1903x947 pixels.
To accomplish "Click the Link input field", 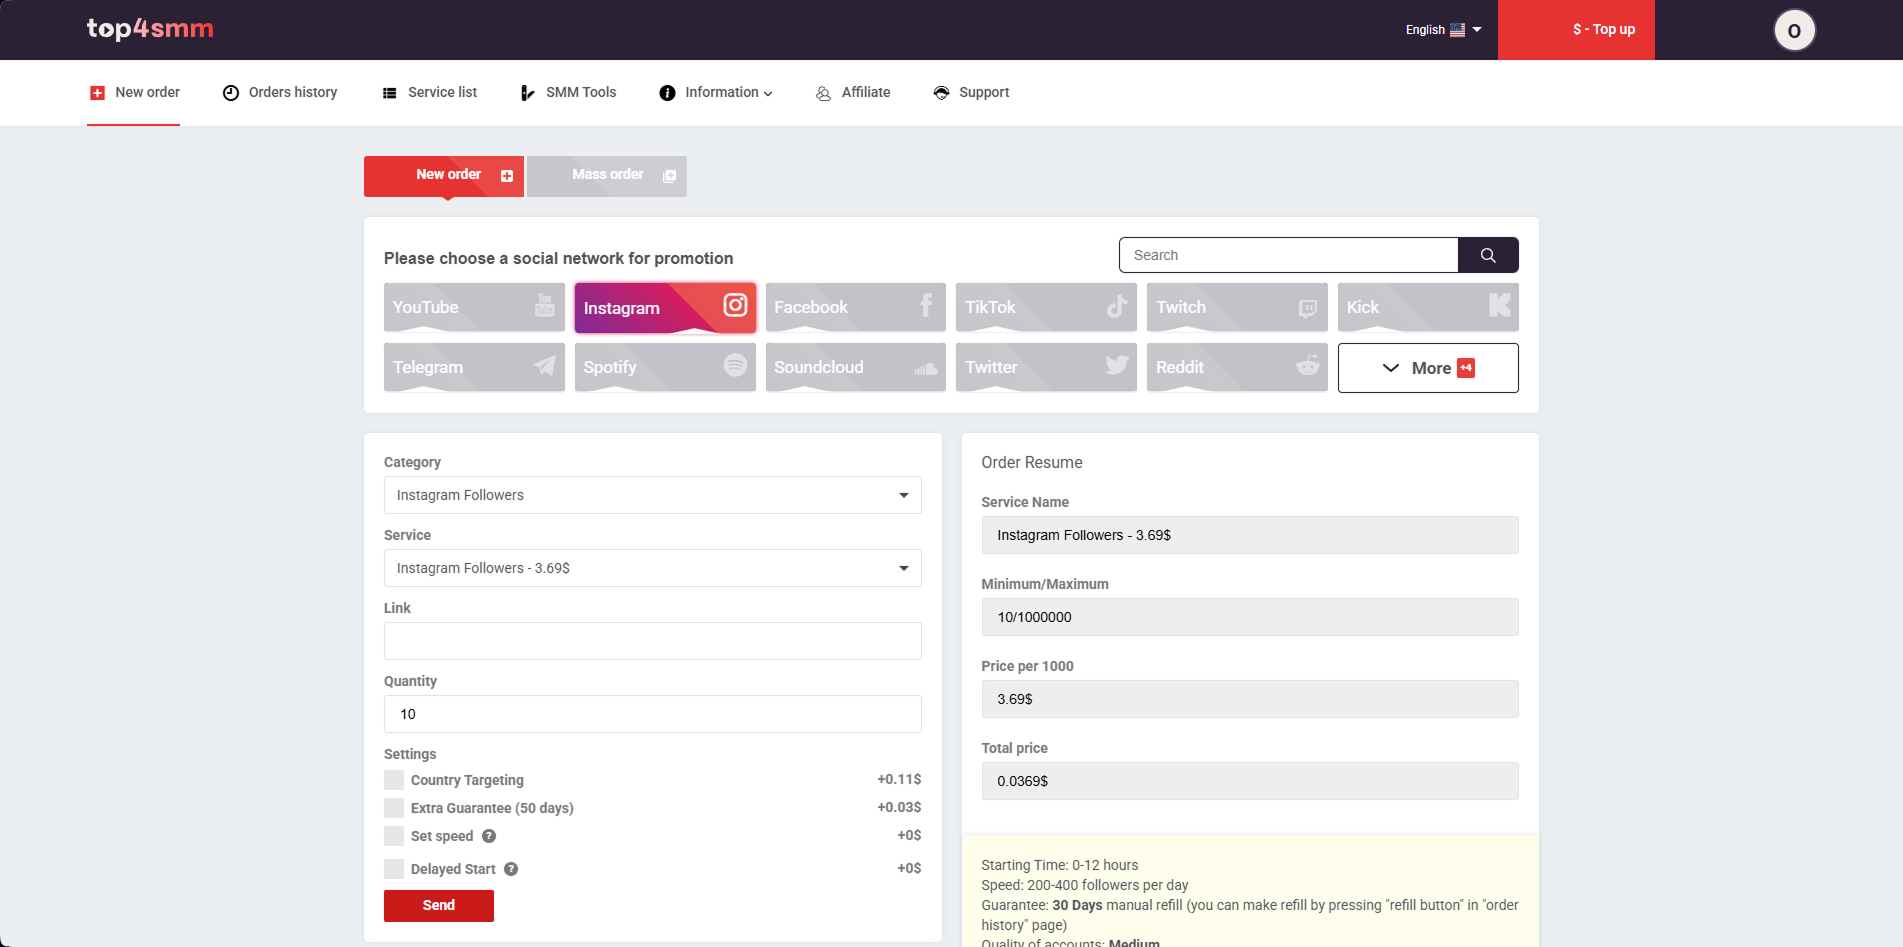I will (653, 641).
